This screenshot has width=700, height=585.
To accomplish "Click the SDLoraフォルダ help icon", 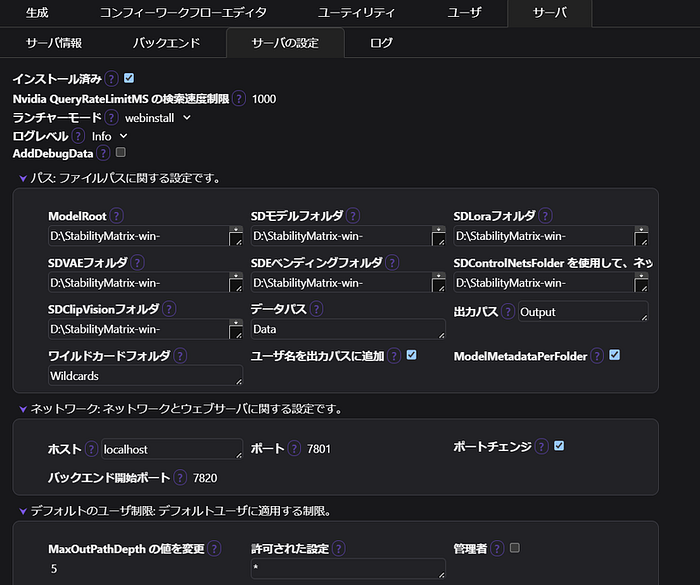I will [545, 216].
